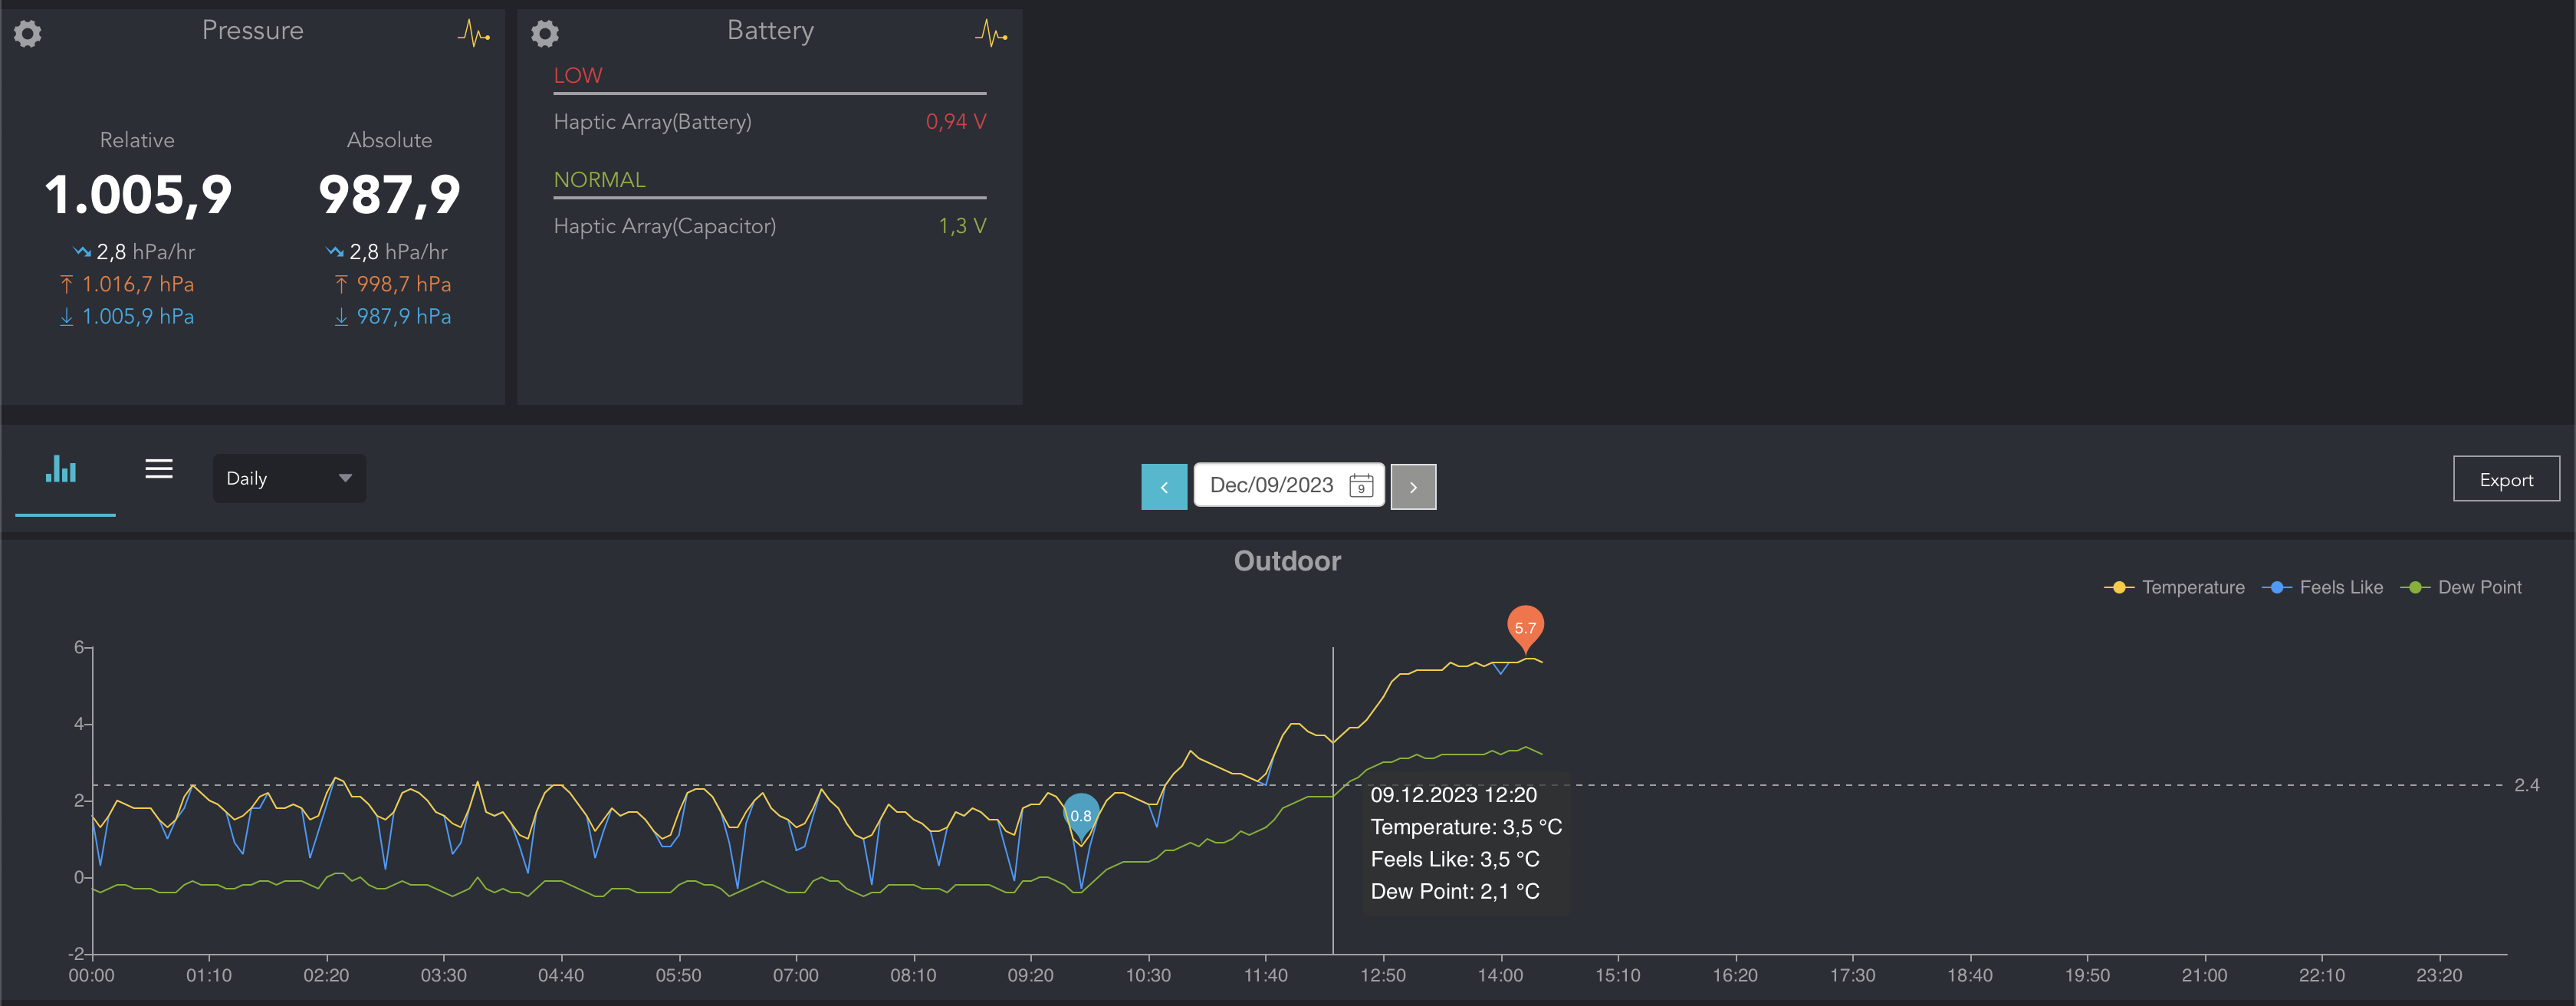Click Pressure panel graph pulse icon
Viewport: 2576px width, 1006px height.
(x=473, y=34)
